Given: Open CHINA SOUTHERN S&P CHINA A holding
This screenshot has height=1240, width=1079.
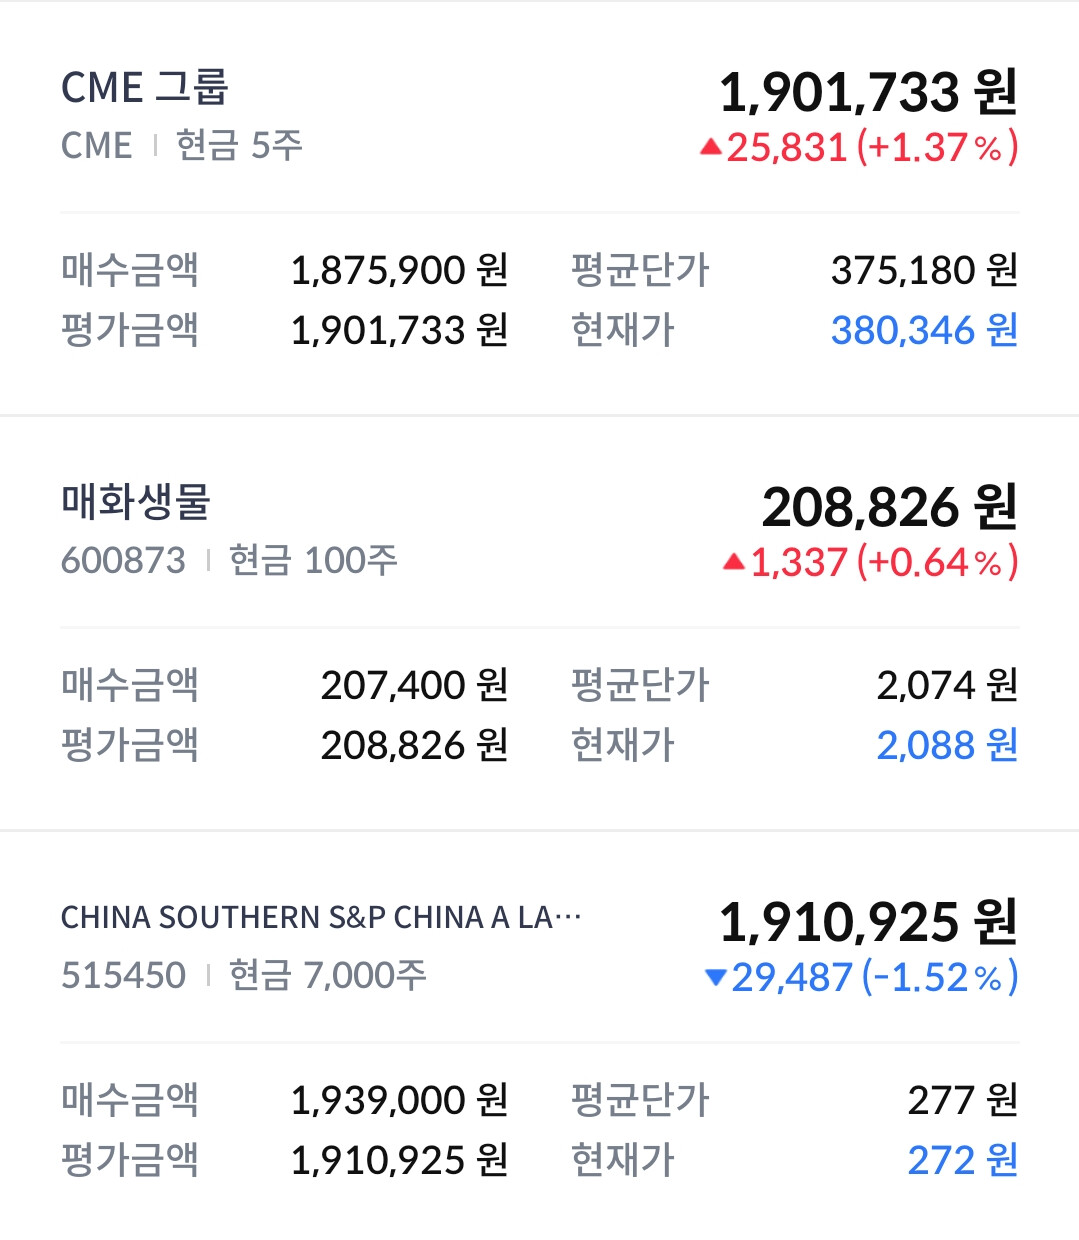Looking at the screenshot, I should (320, 917).
